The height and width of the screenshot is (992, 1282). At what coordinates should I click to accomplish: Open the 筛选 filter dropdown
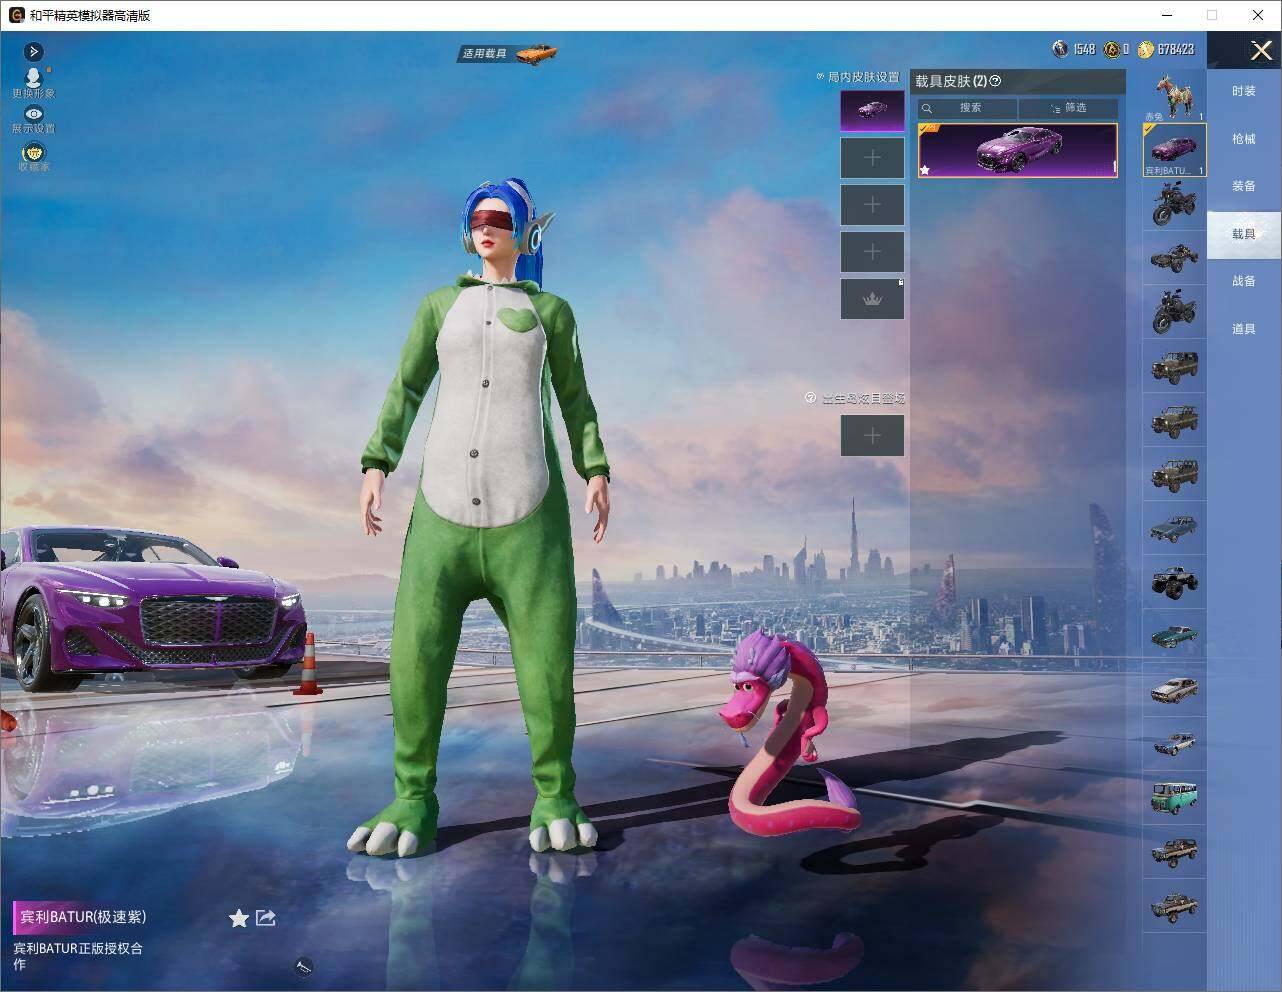[1067, 108]
